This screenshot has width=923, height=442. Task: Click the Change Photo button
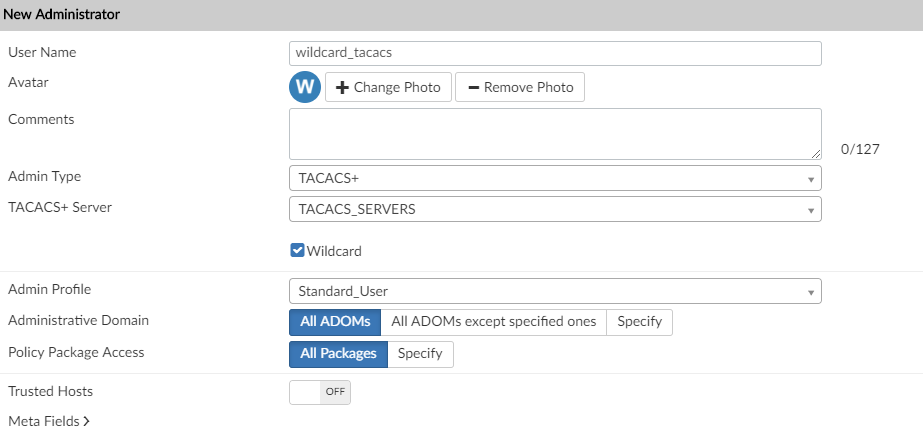coord(389,87)
